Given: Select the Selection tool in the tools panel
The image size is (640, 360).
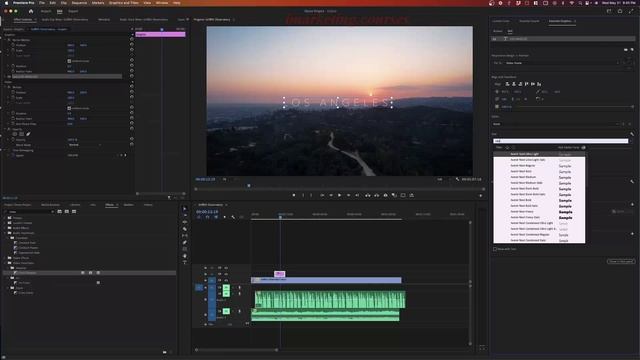Looking at the screenshot, I should [x=184, y=209].
